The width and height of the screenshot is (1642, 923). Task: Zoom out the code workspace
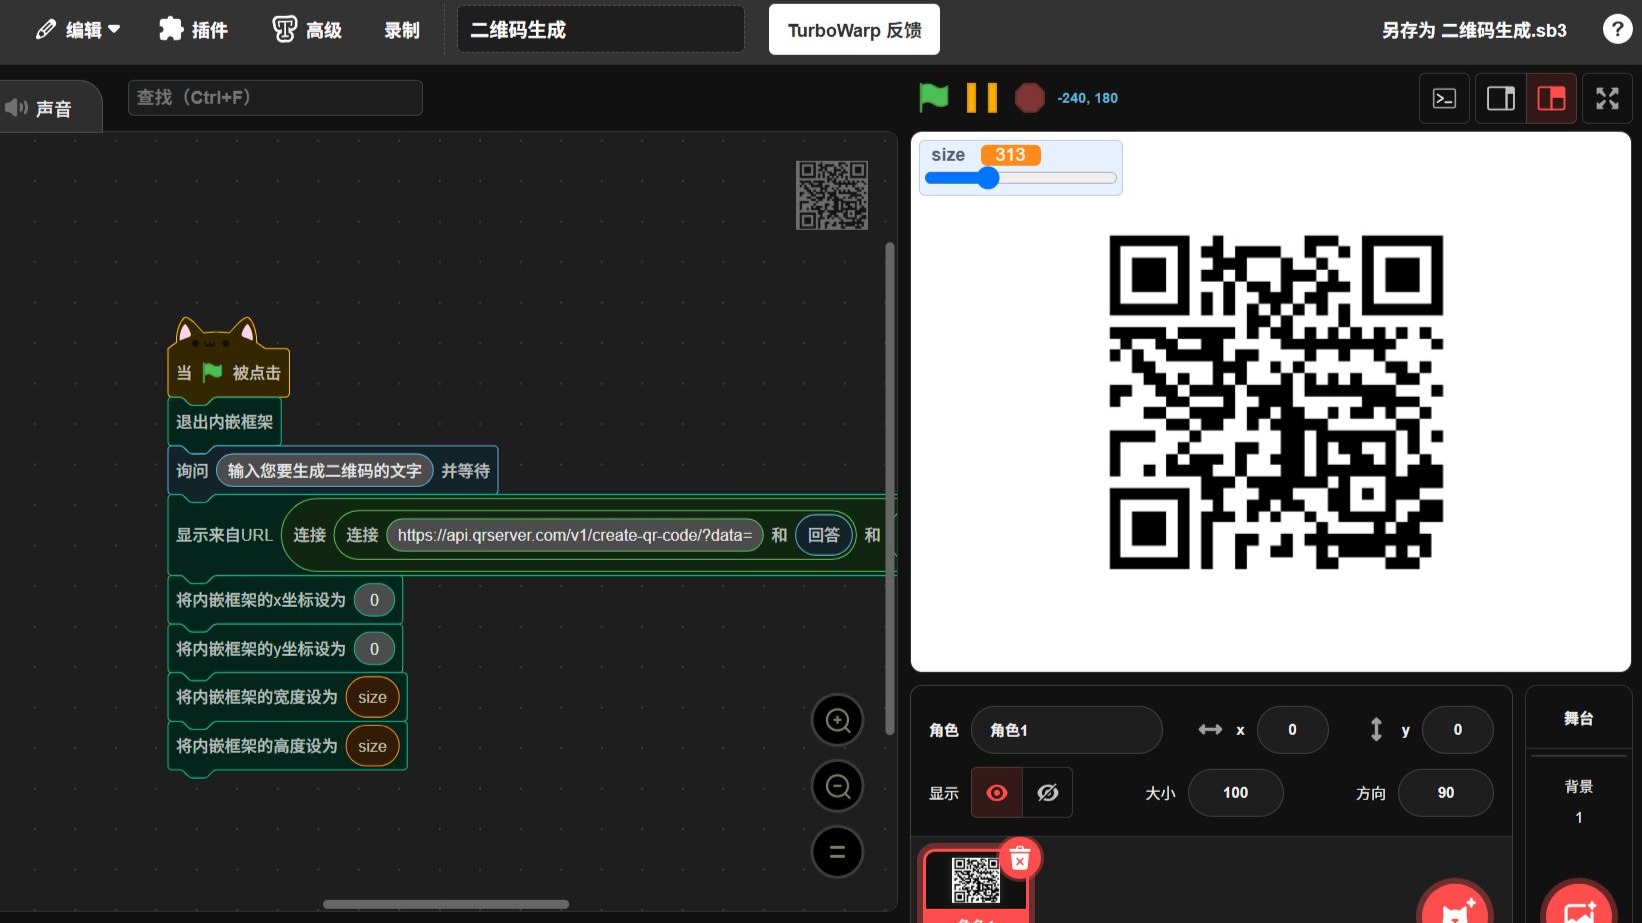(838, 786)
